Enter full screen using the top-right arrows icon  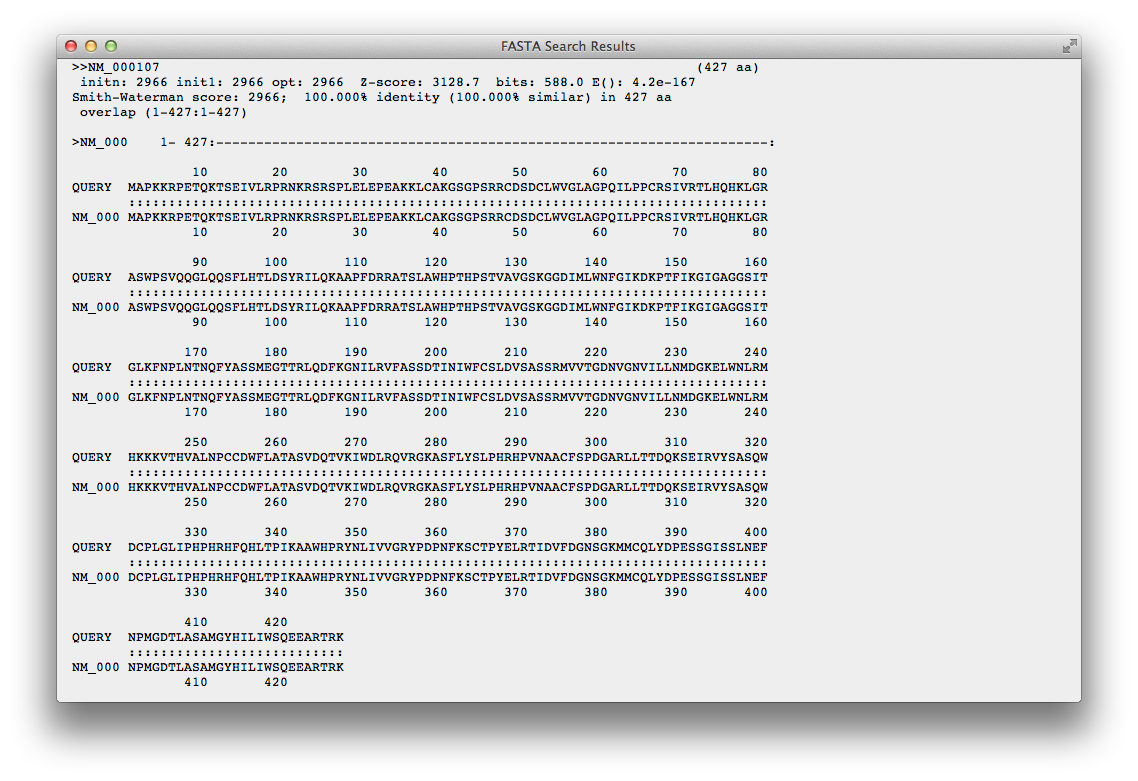(1069, 46)
